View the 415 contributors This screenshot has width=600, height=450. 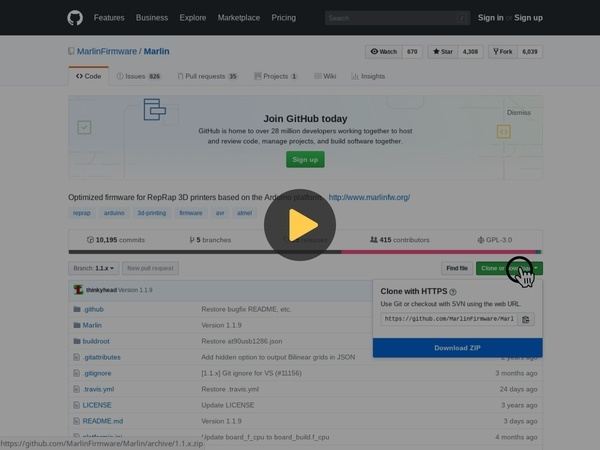[x=400, y=240]
